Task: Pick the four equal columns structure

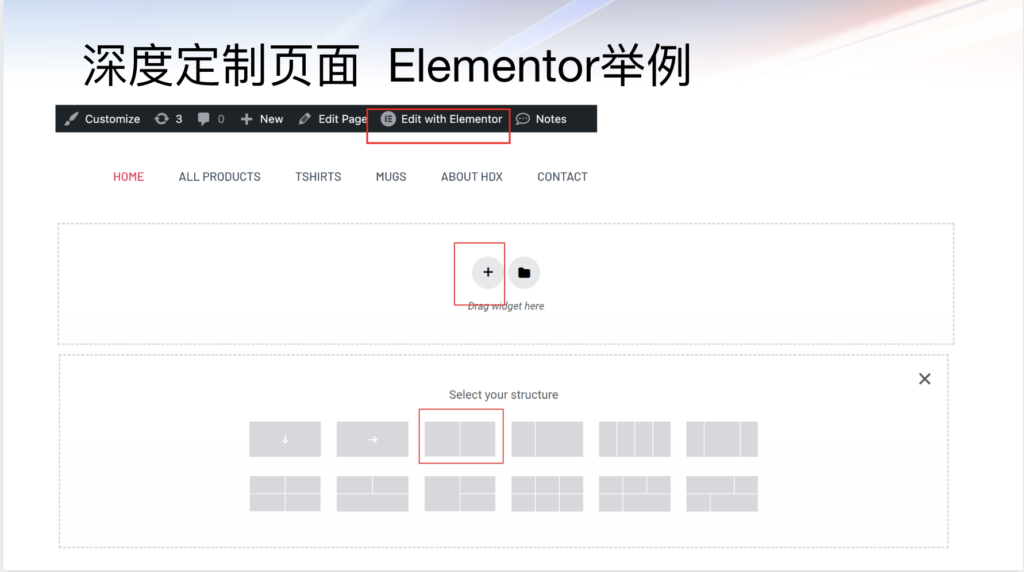Action: (x=634, y=439)
